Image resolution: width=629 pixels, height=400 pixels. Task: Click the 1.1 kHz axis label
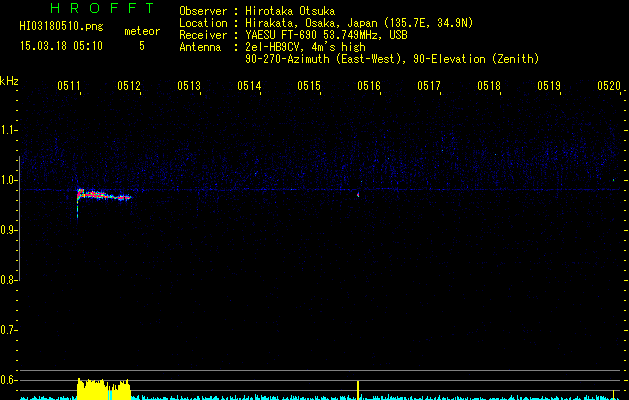pos(8,130)
